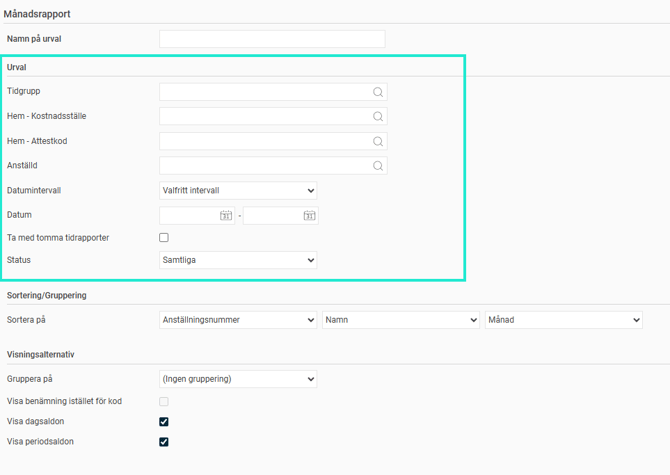Open the Månad sort dropdown

[563, 320]
